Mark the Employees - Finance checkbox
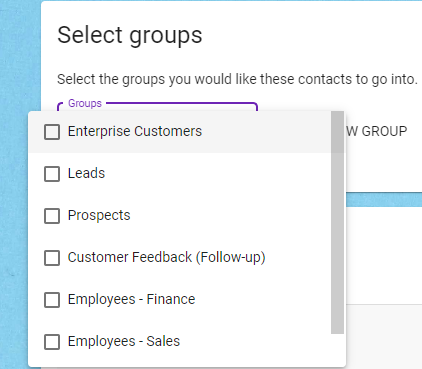Image resolution: width=422 pixels, height=369 pixels. 52,300
